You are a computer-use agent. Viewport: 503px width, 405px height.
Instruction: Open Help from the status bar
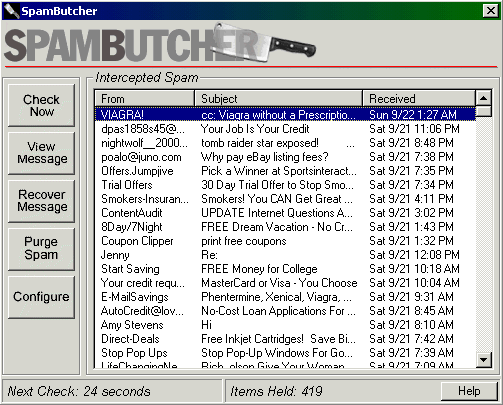pos(469,391)
